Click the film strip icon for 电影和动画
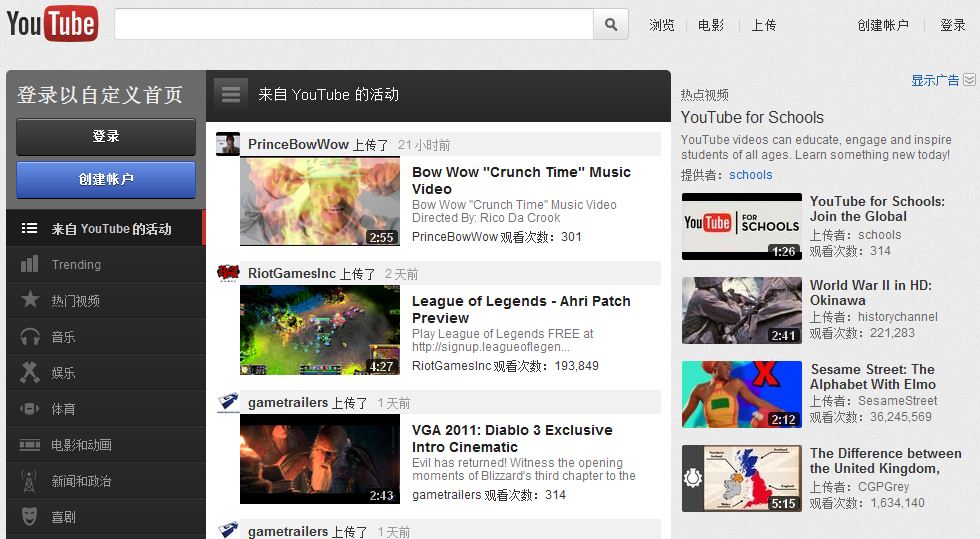Viewport: 980px width, 539px height. [x=29, y=445]
